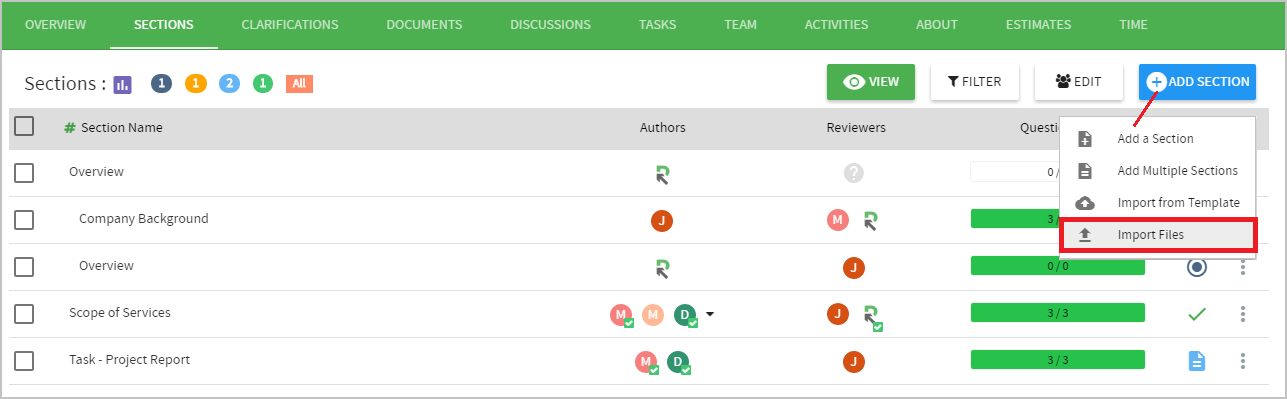The width and height of the screenshot is (1287, 399).
Task: Open the TEAM tab
Action: (741, 24)
